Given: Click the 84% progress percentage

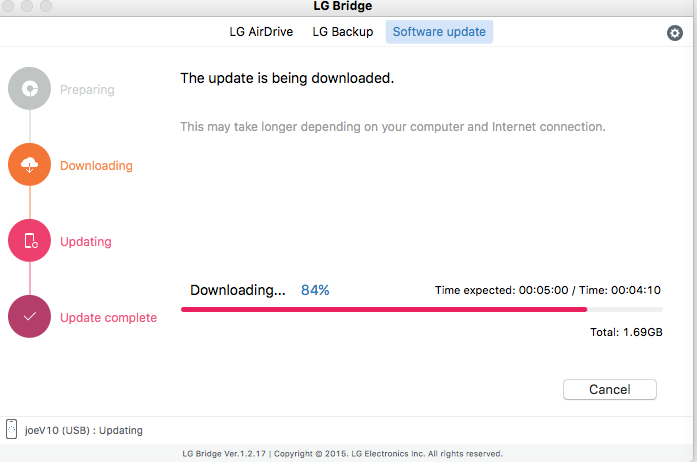Looking at the screenshot, I should pyautogui.click(x=315, y=290).
